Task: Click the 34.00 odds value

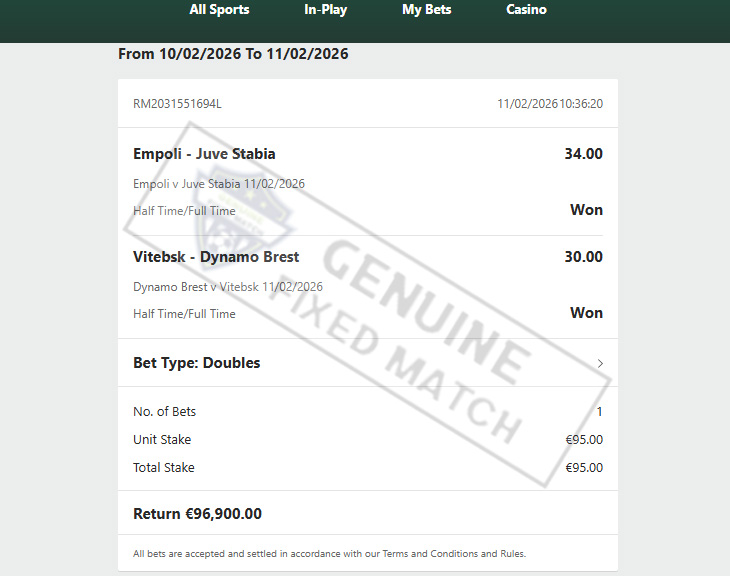Action: (x=583, y=154)
